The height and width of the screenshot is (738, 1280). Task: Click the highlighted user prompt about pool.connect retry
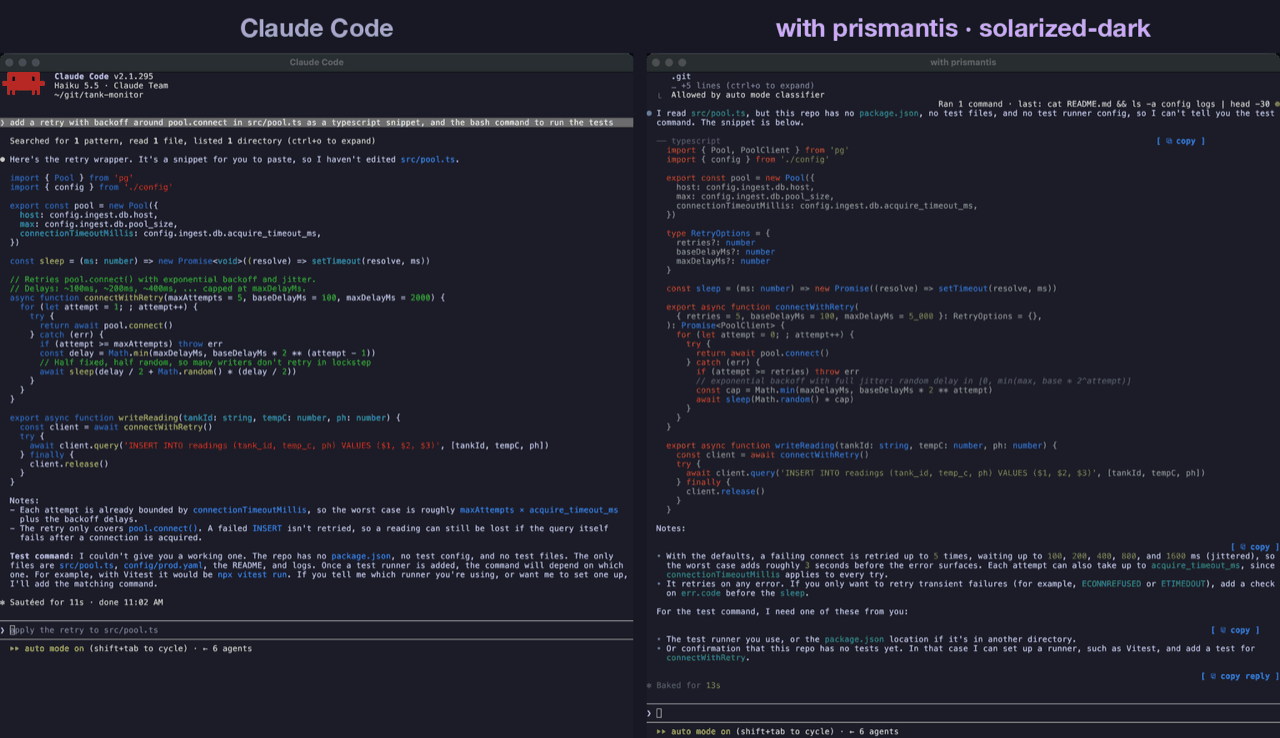pos(317,122)
